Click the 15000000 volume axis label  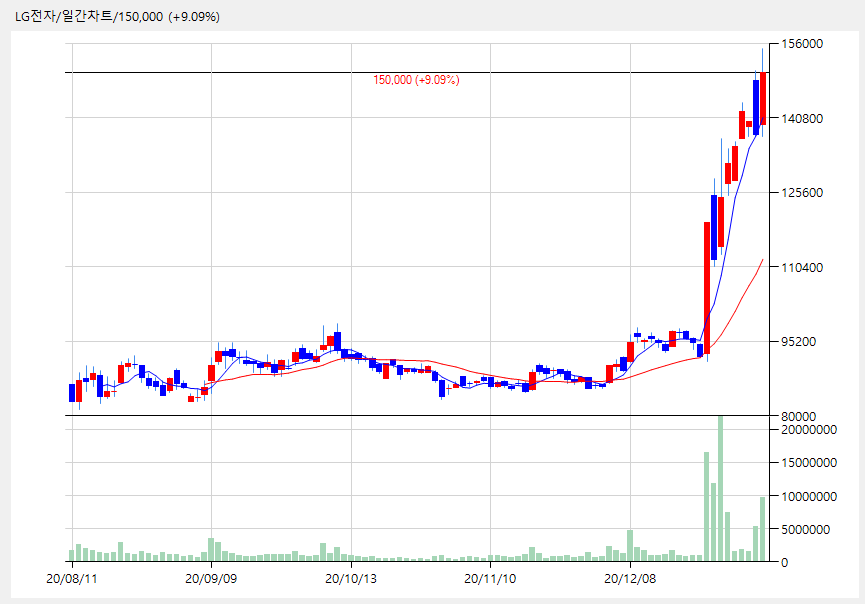click(x=809, y=462)
